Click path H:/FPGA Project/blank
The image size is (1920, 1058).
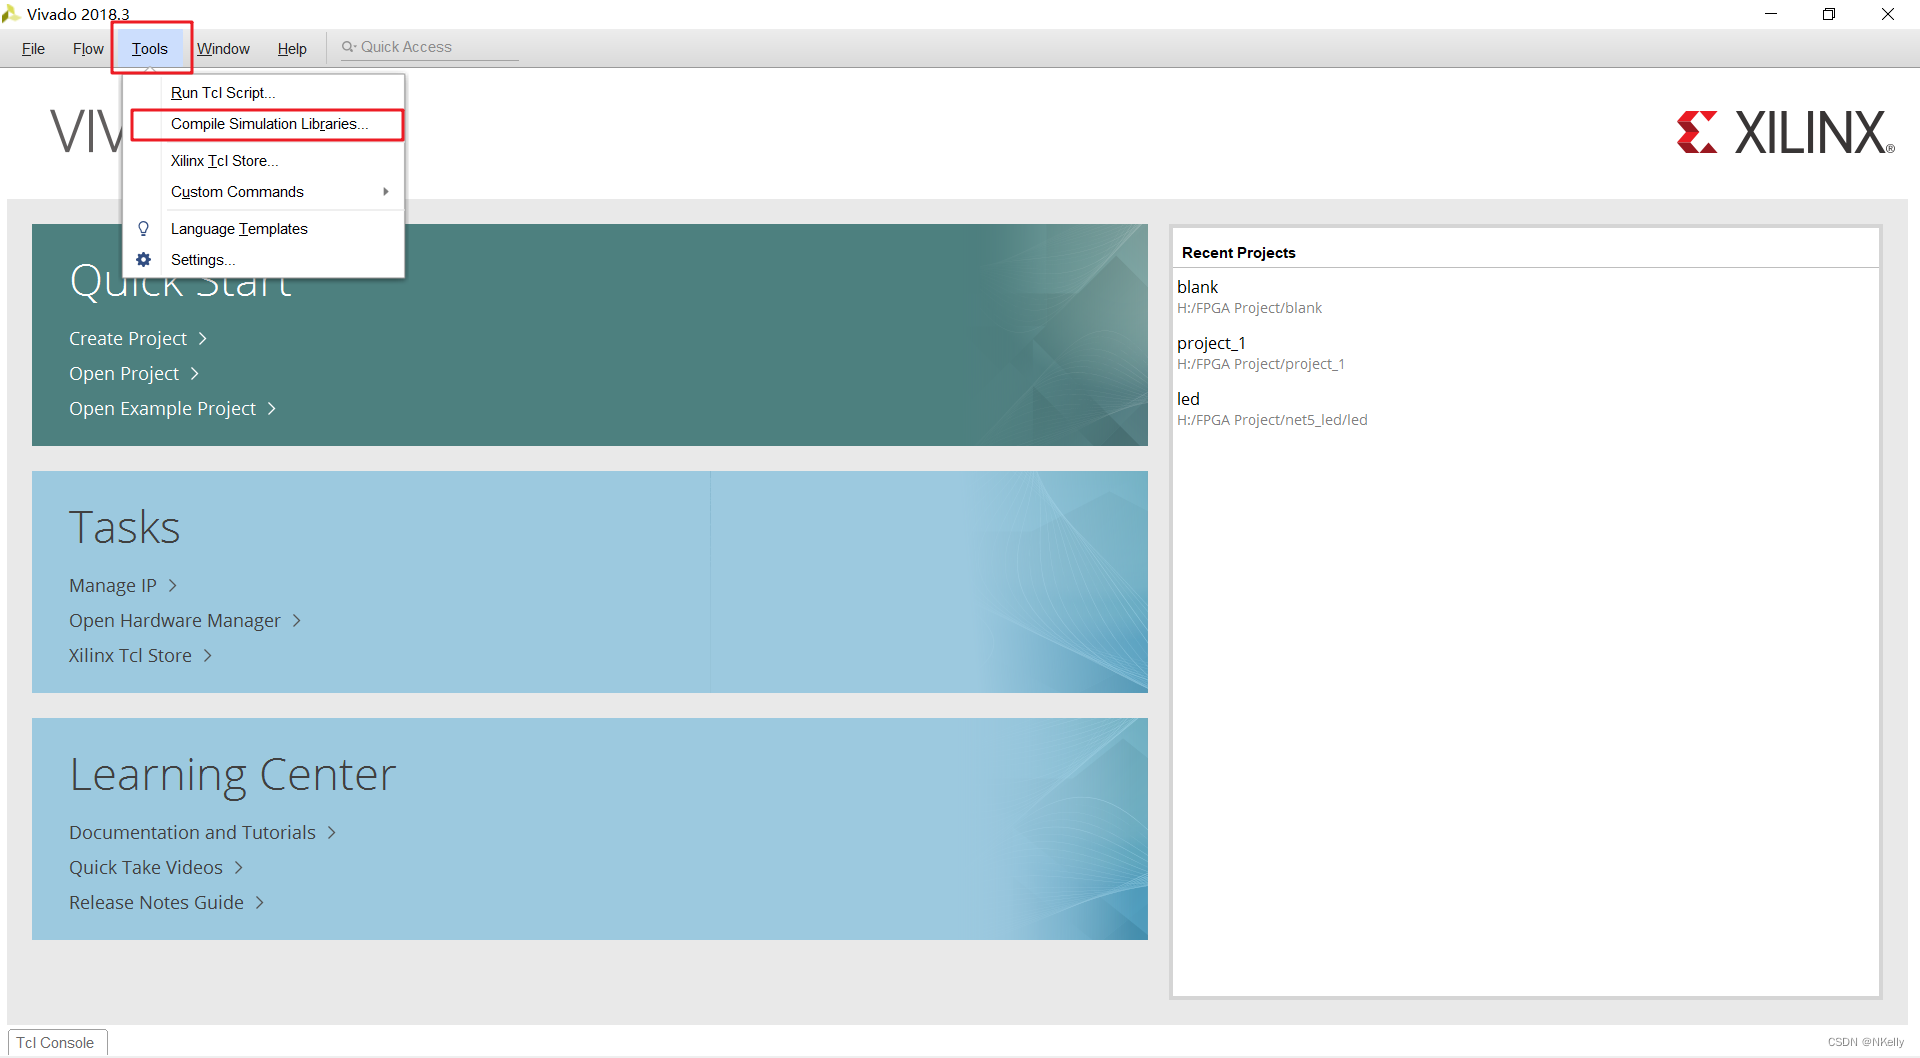(x=1249, y=308)
